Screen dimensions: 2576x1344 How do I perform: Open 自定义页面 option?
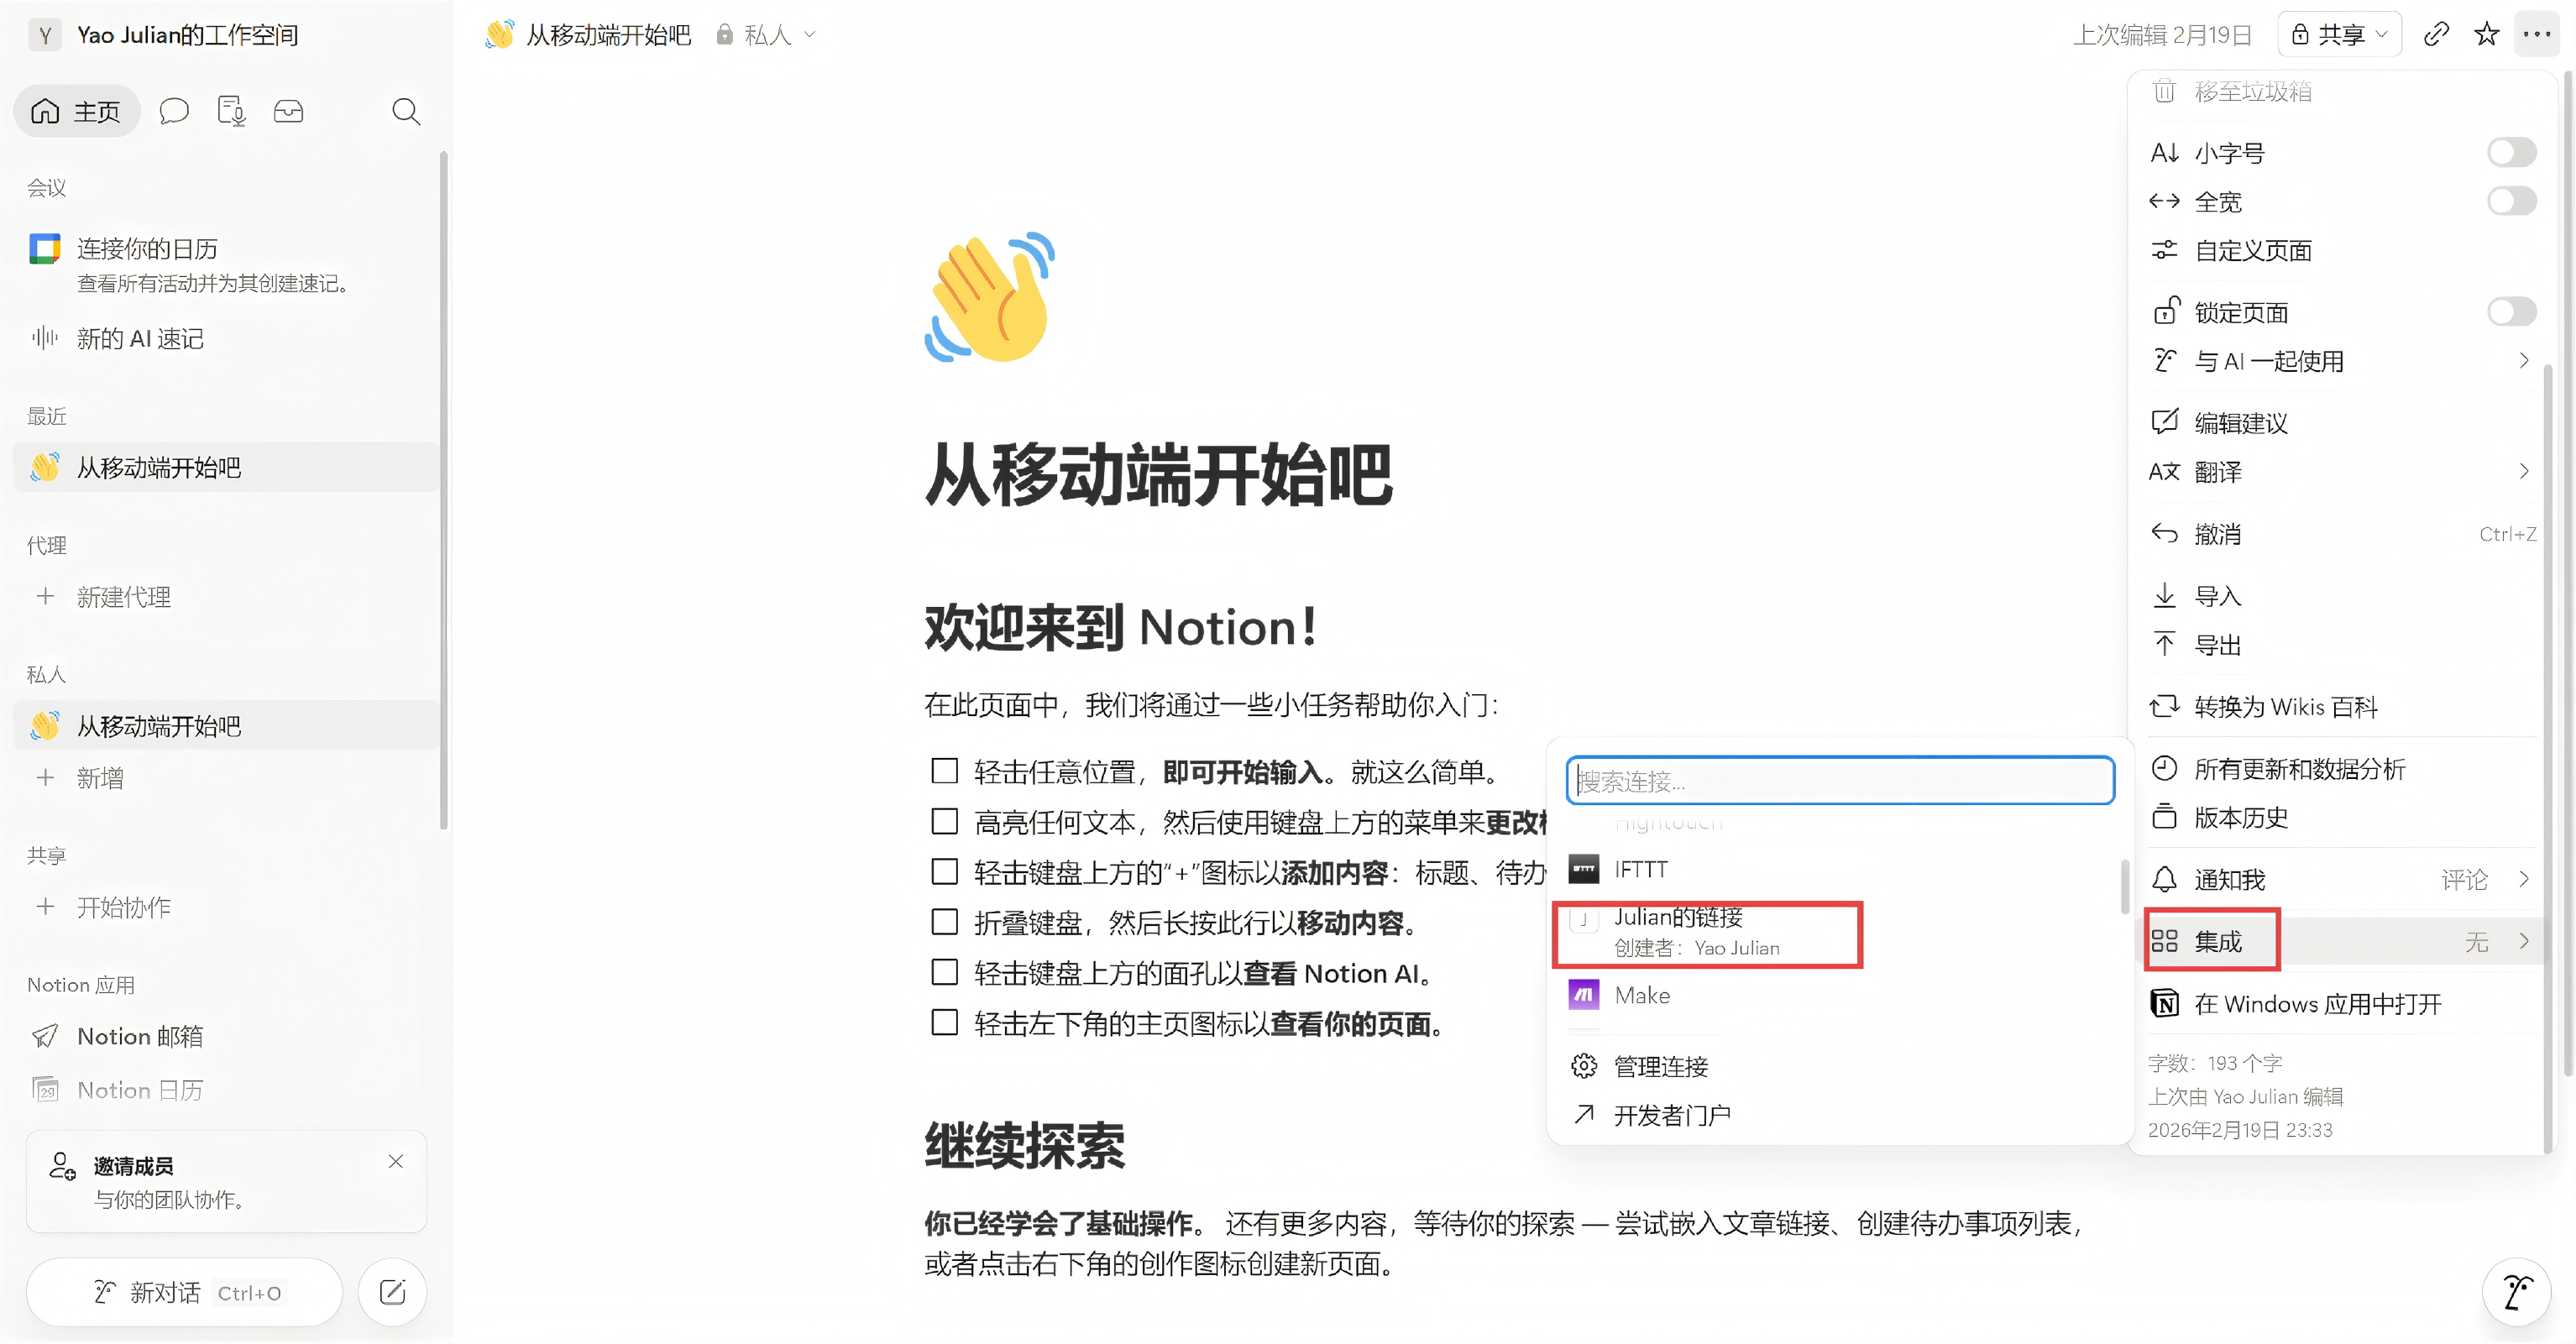point(2340,250)
